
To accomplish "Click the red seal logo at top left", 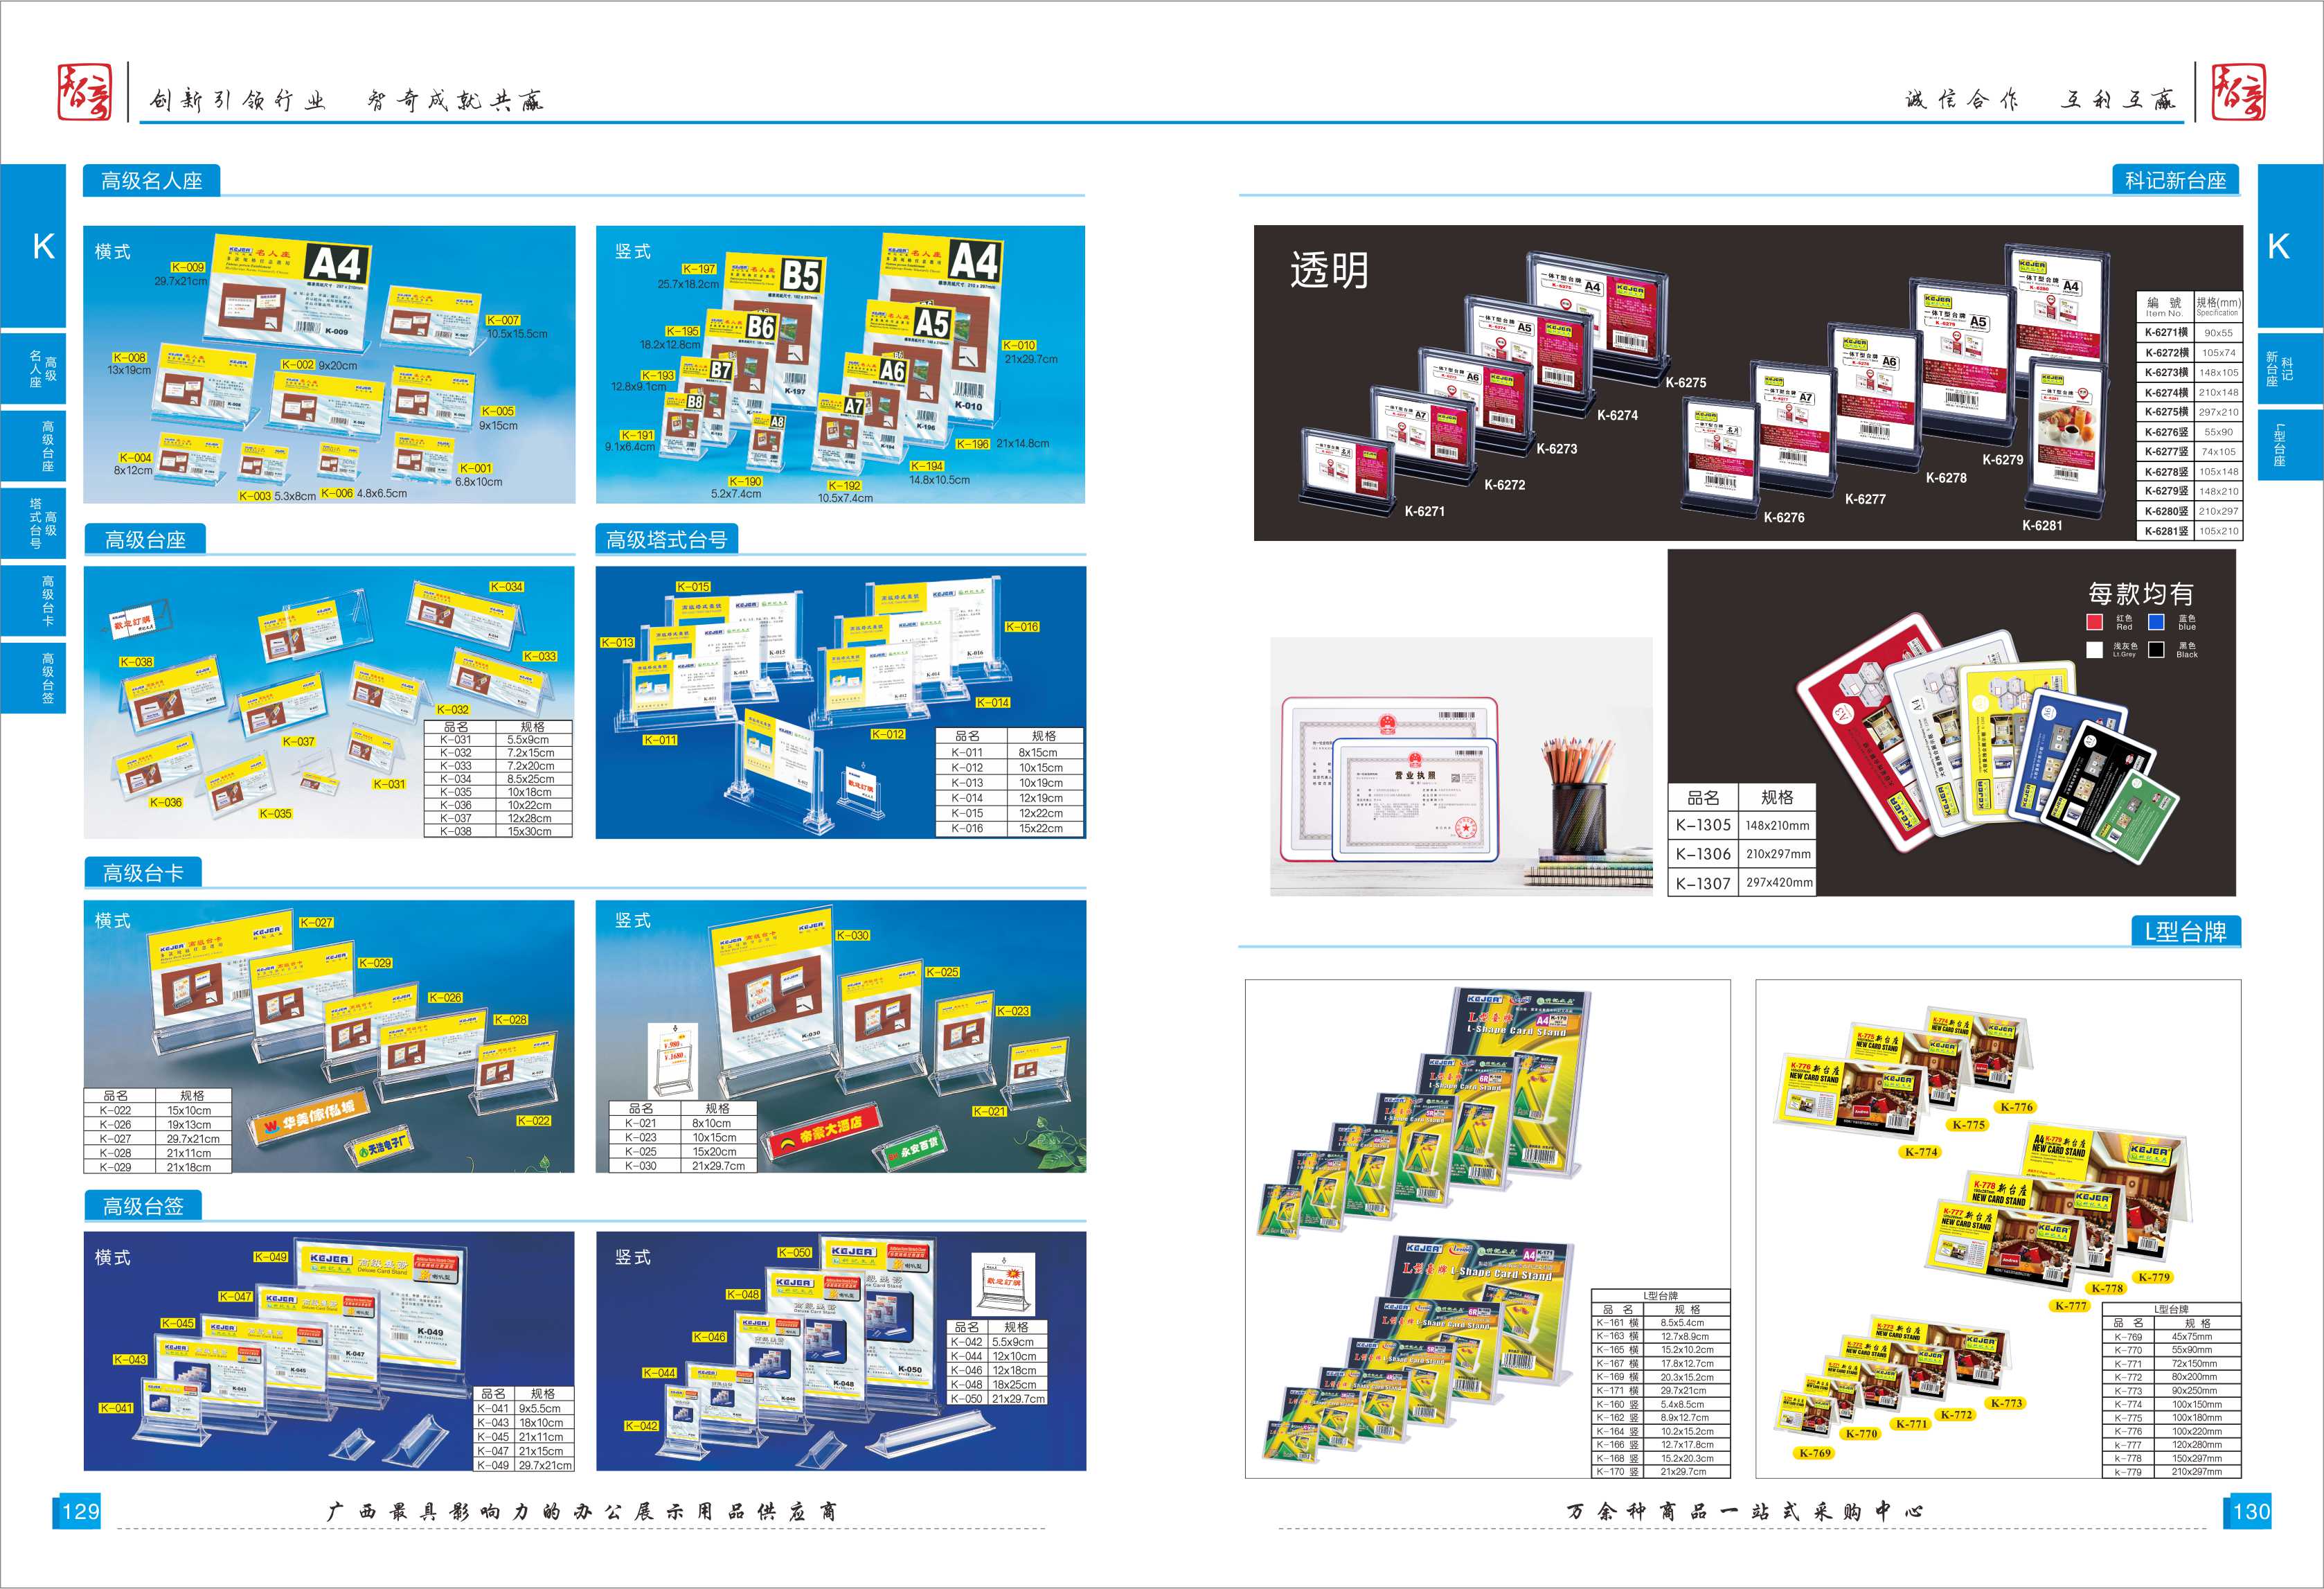I will click(x=84, y=93).
